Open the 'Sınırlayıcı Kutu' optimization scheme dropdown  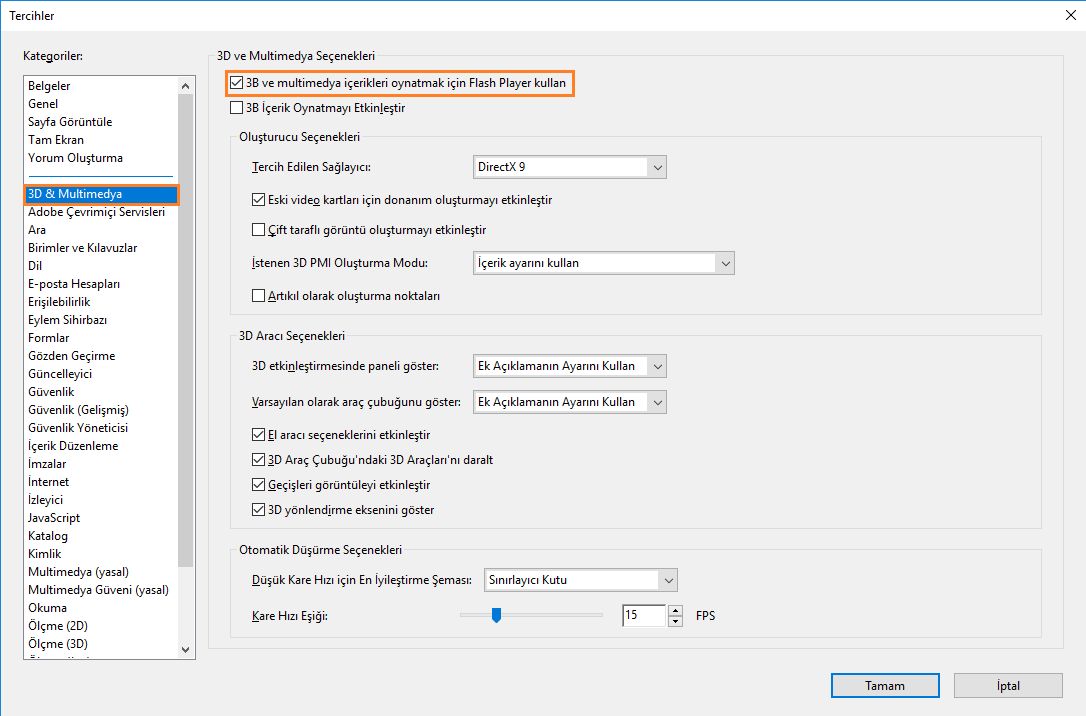[668, 579]
